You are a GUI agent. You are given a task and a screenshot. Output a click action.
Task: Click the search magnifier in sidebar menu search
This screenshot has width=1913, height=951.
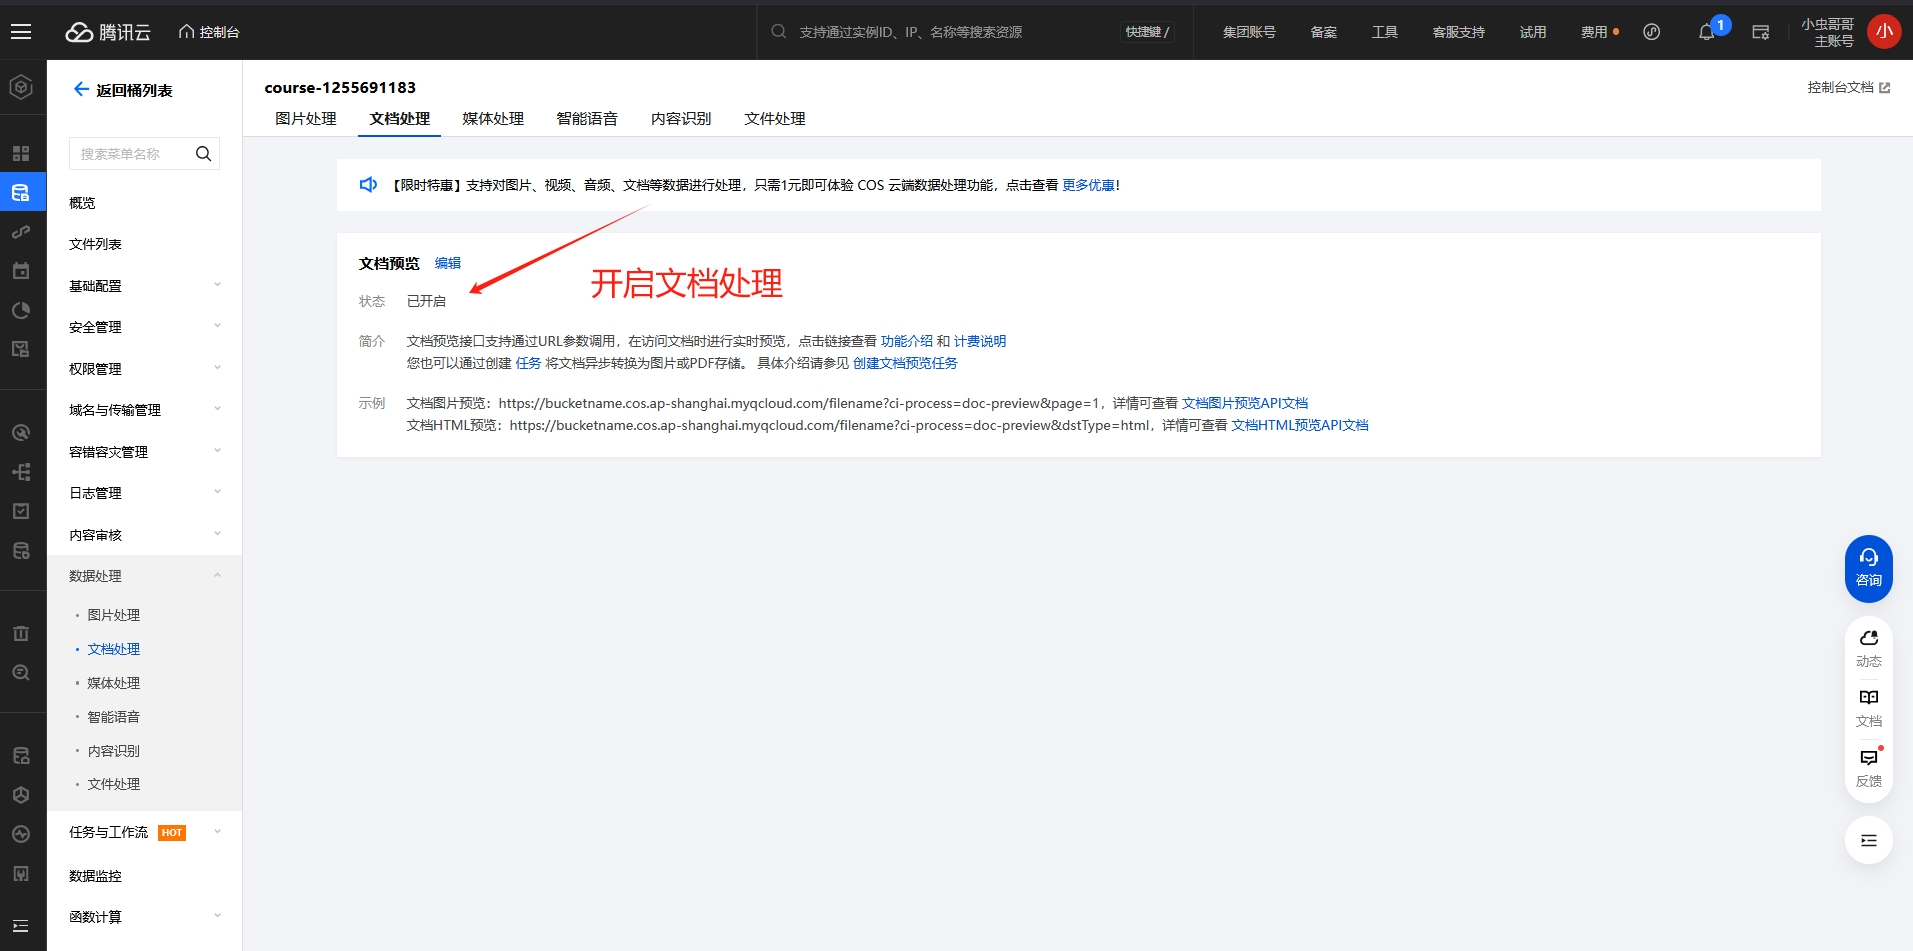(203, 154)
